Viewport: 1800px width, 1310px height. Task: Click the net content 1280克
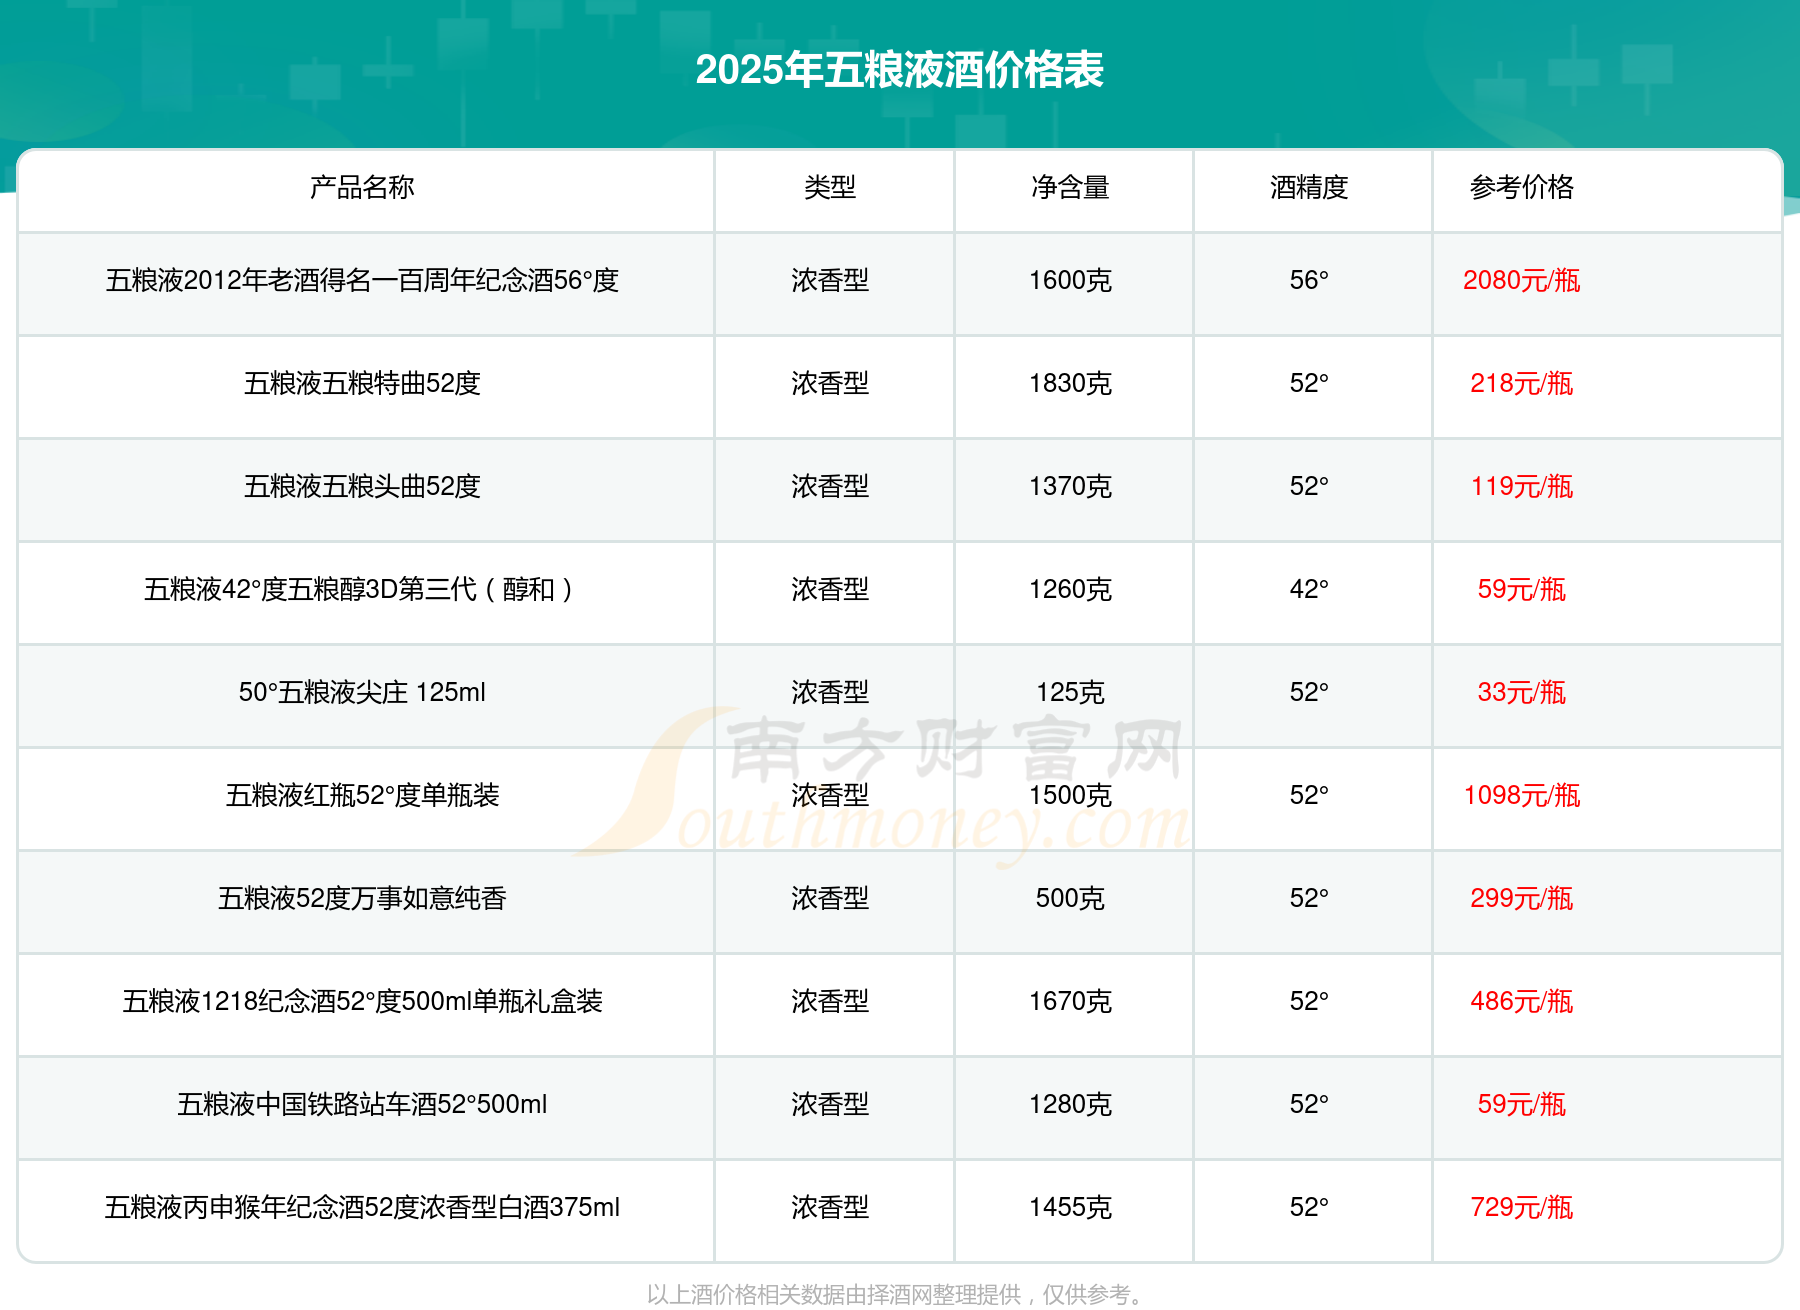pyautogui.click(x=1070, y=1104)
